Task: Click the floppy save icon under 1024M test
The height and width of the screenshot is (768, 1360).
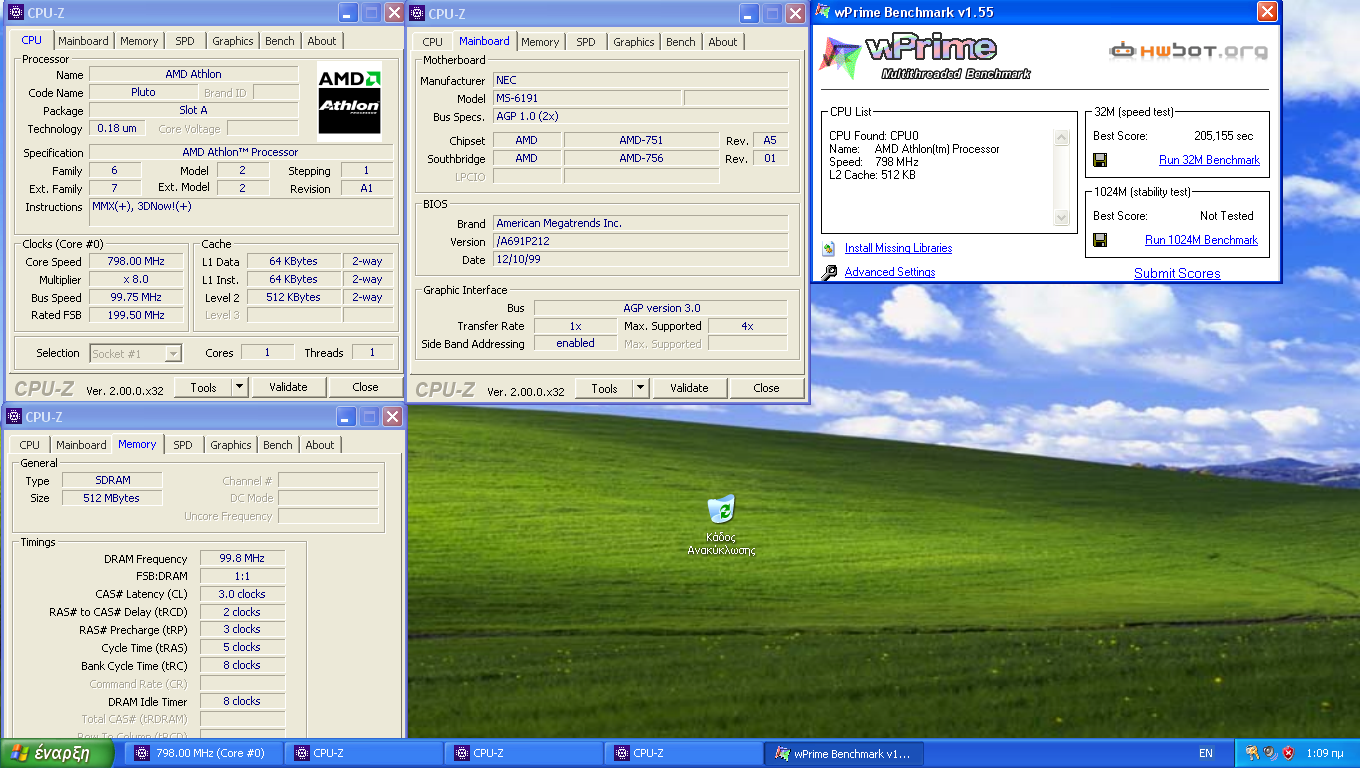Action: [1100, 240]
